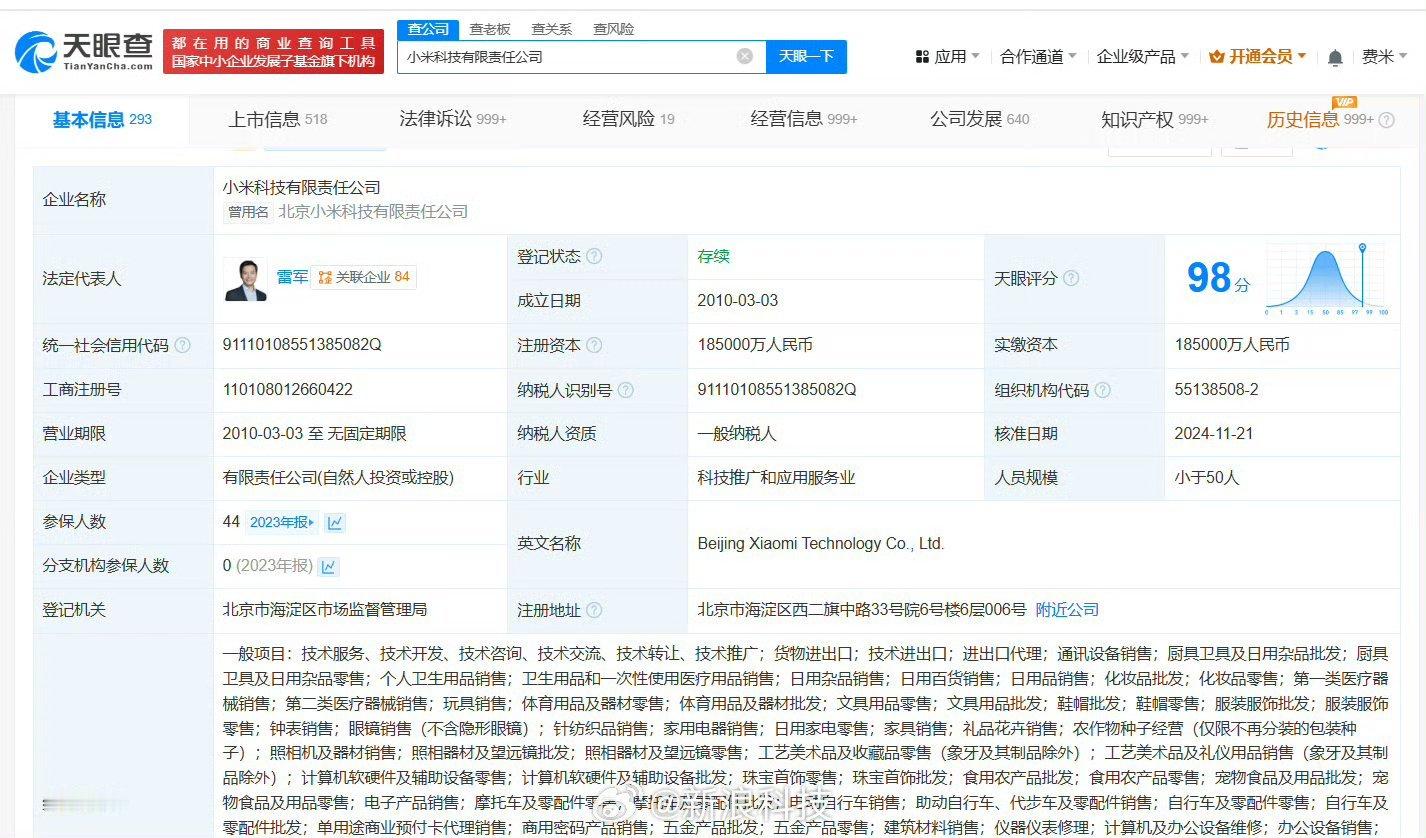Select the 经营风险 tab
The width and height of the screenshot is (1426, 838).
coord(629,120)
